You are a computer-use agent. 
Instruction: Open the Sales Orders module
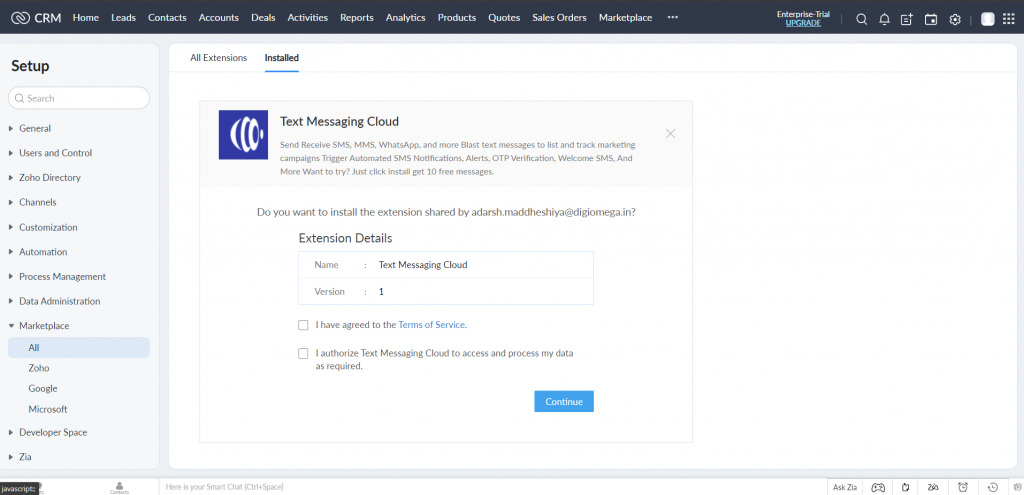[x=559, y=18]
